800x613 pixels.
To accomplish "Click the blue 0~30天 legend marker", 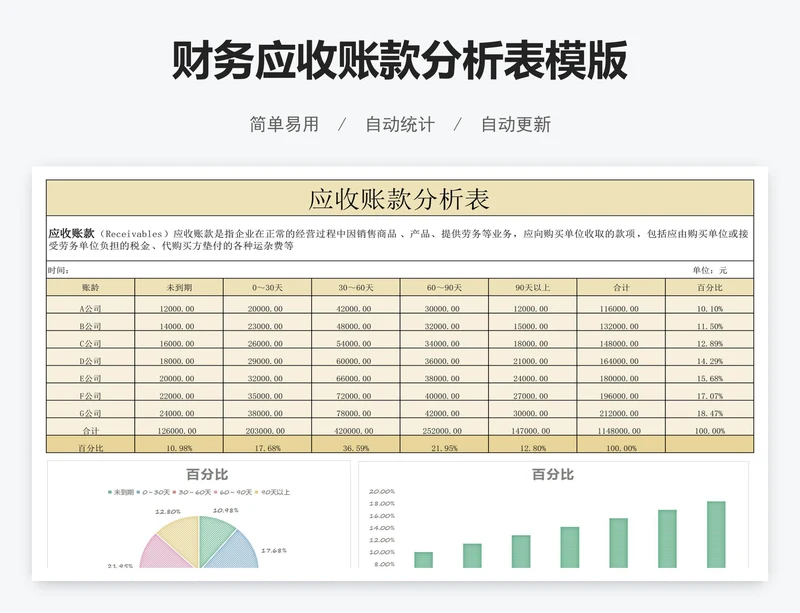I will click(x=138, y=492).
